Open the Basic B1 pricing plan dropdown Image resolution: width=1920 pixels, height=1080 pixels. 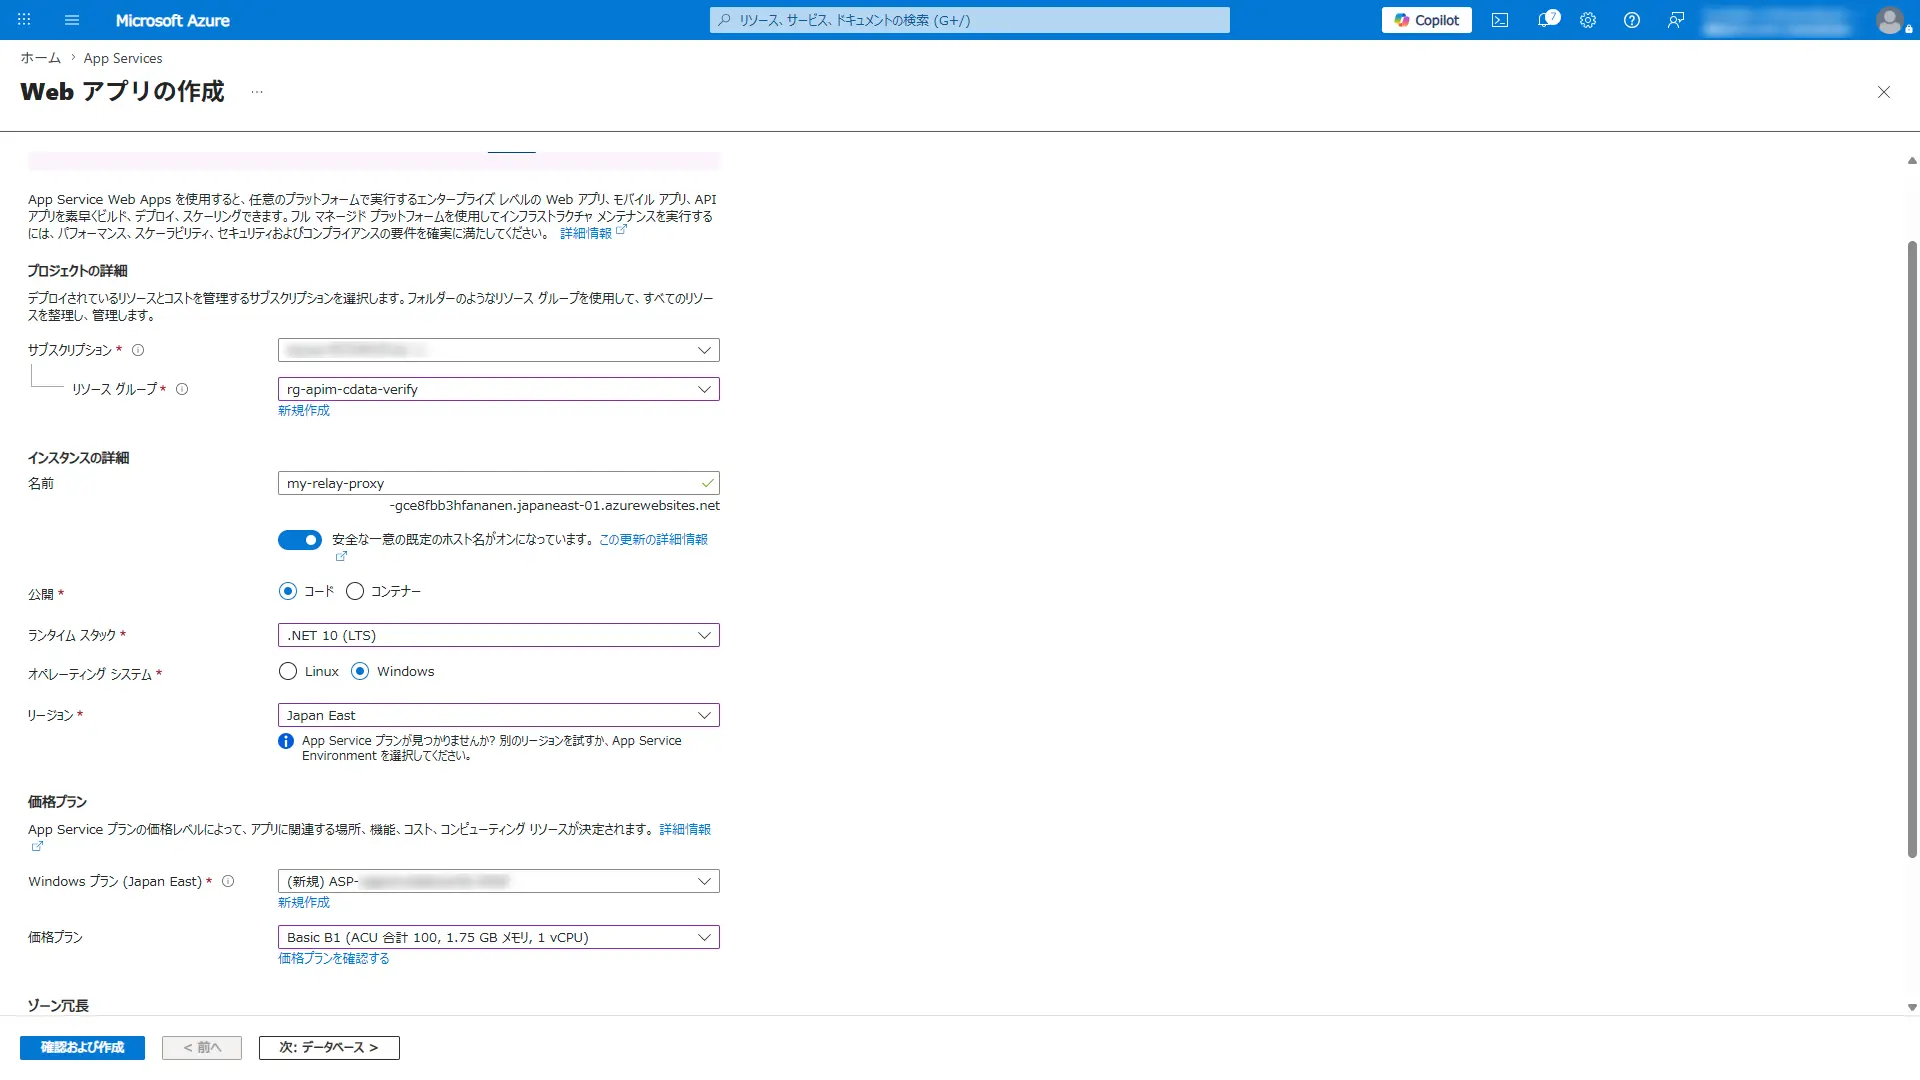click(x=498, y=937)
